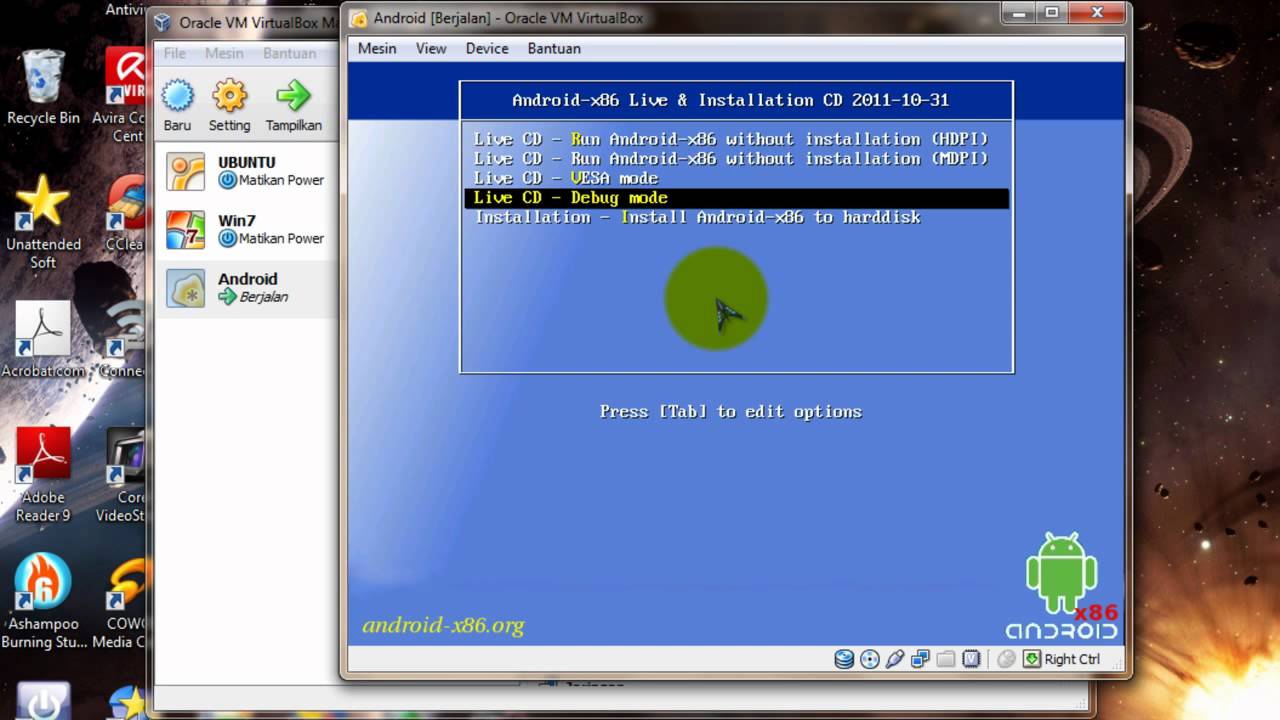The width and height of the screenshot is (1280, 720).
Task: Open the View menu
Action: pyautogui.click(x=431, y=48)
